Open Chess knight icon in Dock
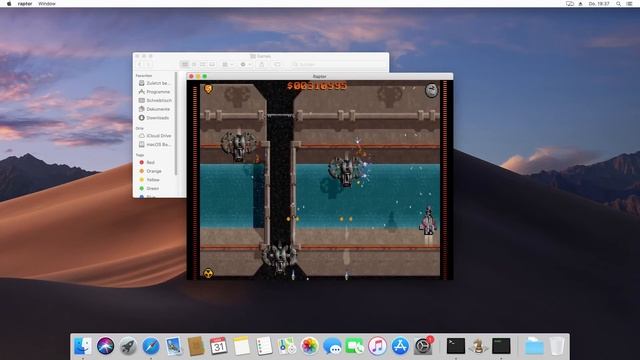Image resolution: width=640 pixels, height=360 pixels. pos(478,346)
